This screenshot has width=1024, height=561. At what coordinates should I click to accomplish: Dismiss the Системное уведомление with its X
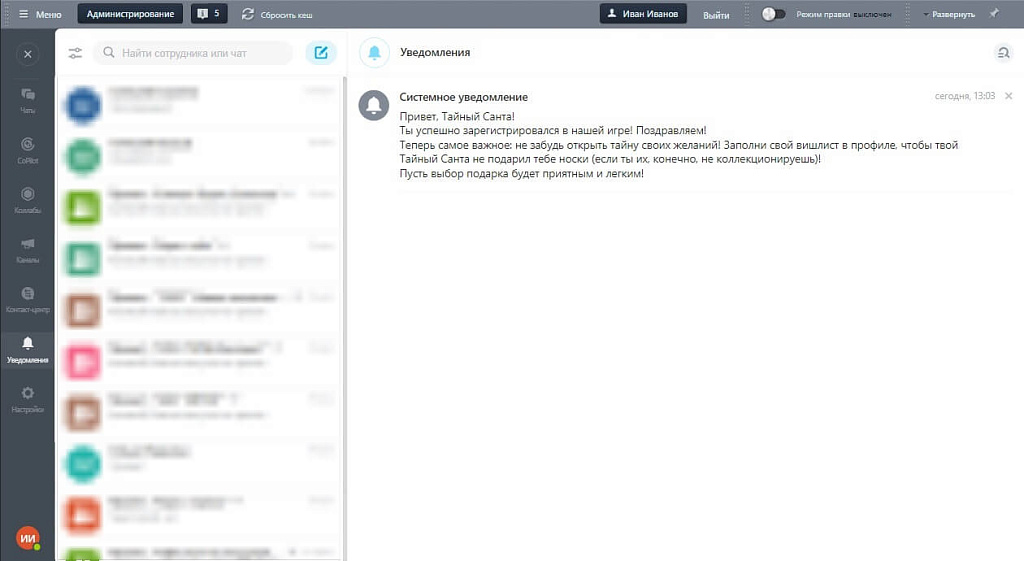click(1008, 96)
